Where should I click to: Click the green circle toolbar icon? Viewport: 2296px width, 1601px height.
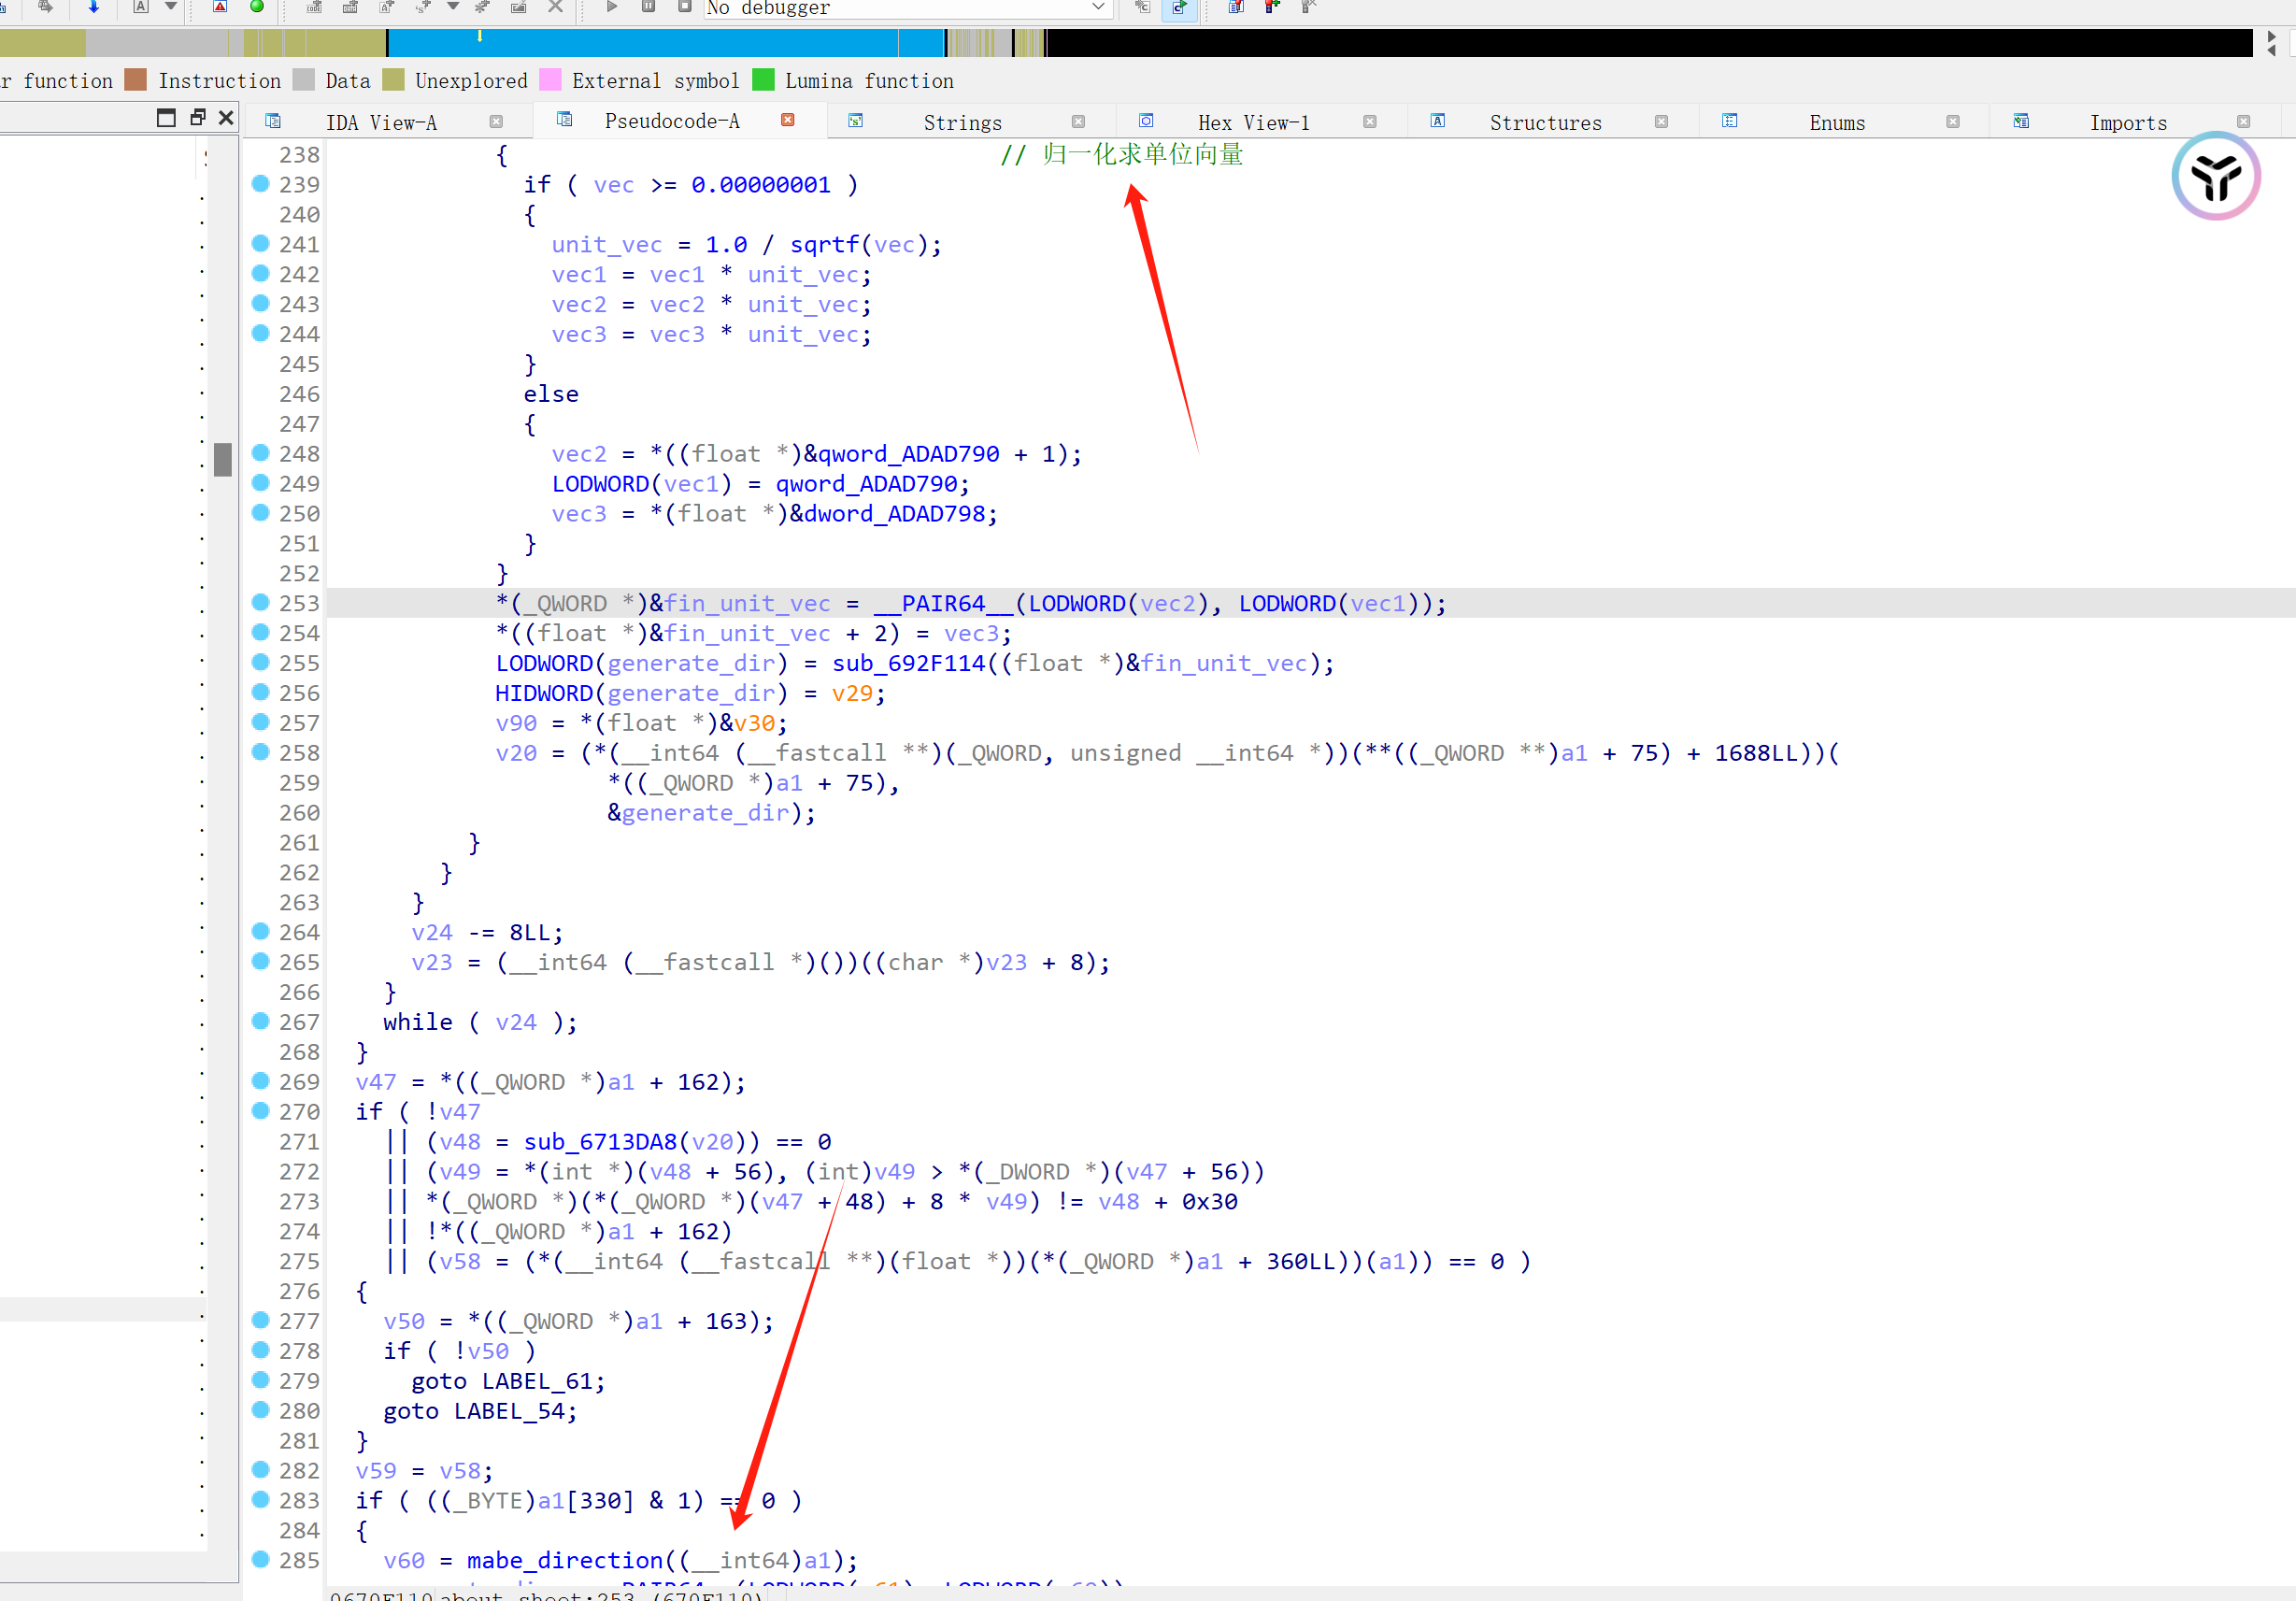[257, 7]
